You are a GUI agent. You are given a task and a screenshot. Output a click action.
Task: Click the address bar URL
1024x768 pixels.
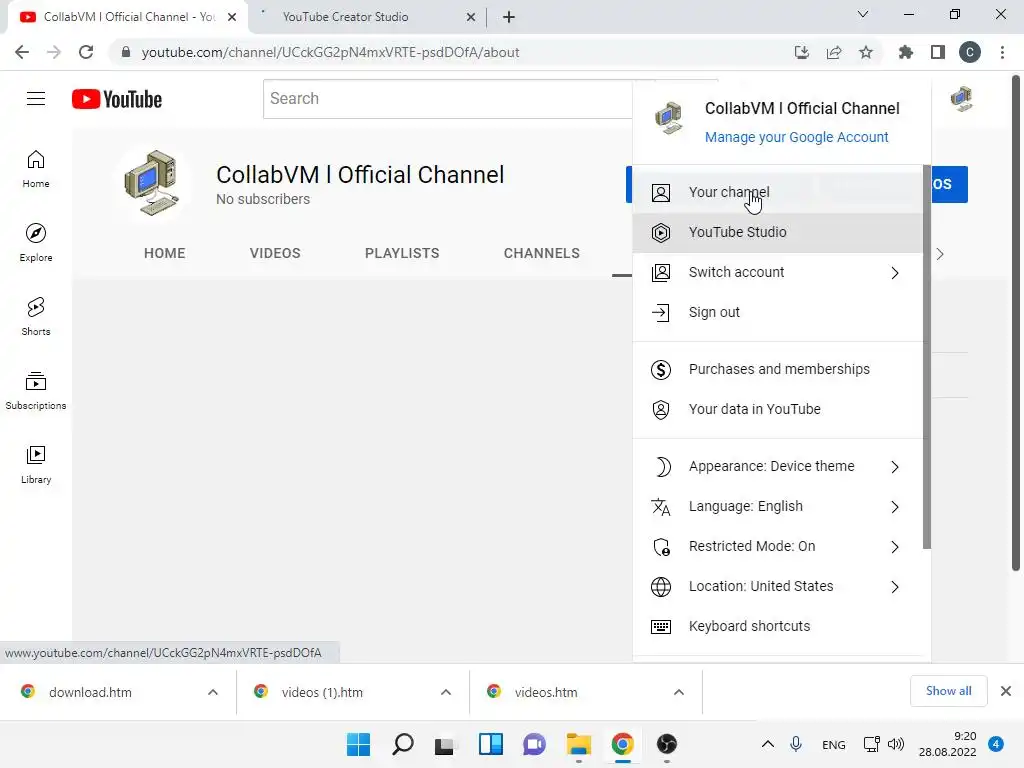coord(330,52)
